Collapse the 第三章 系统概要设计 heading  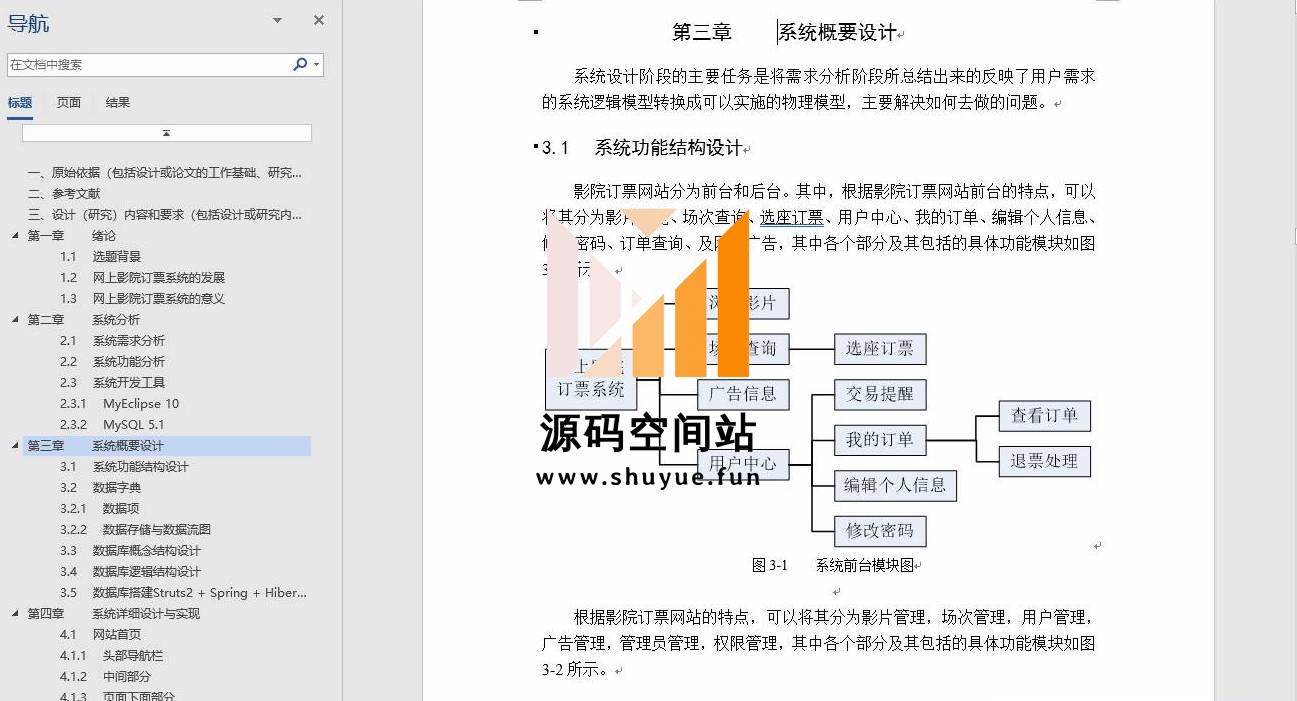click(15, 446)
